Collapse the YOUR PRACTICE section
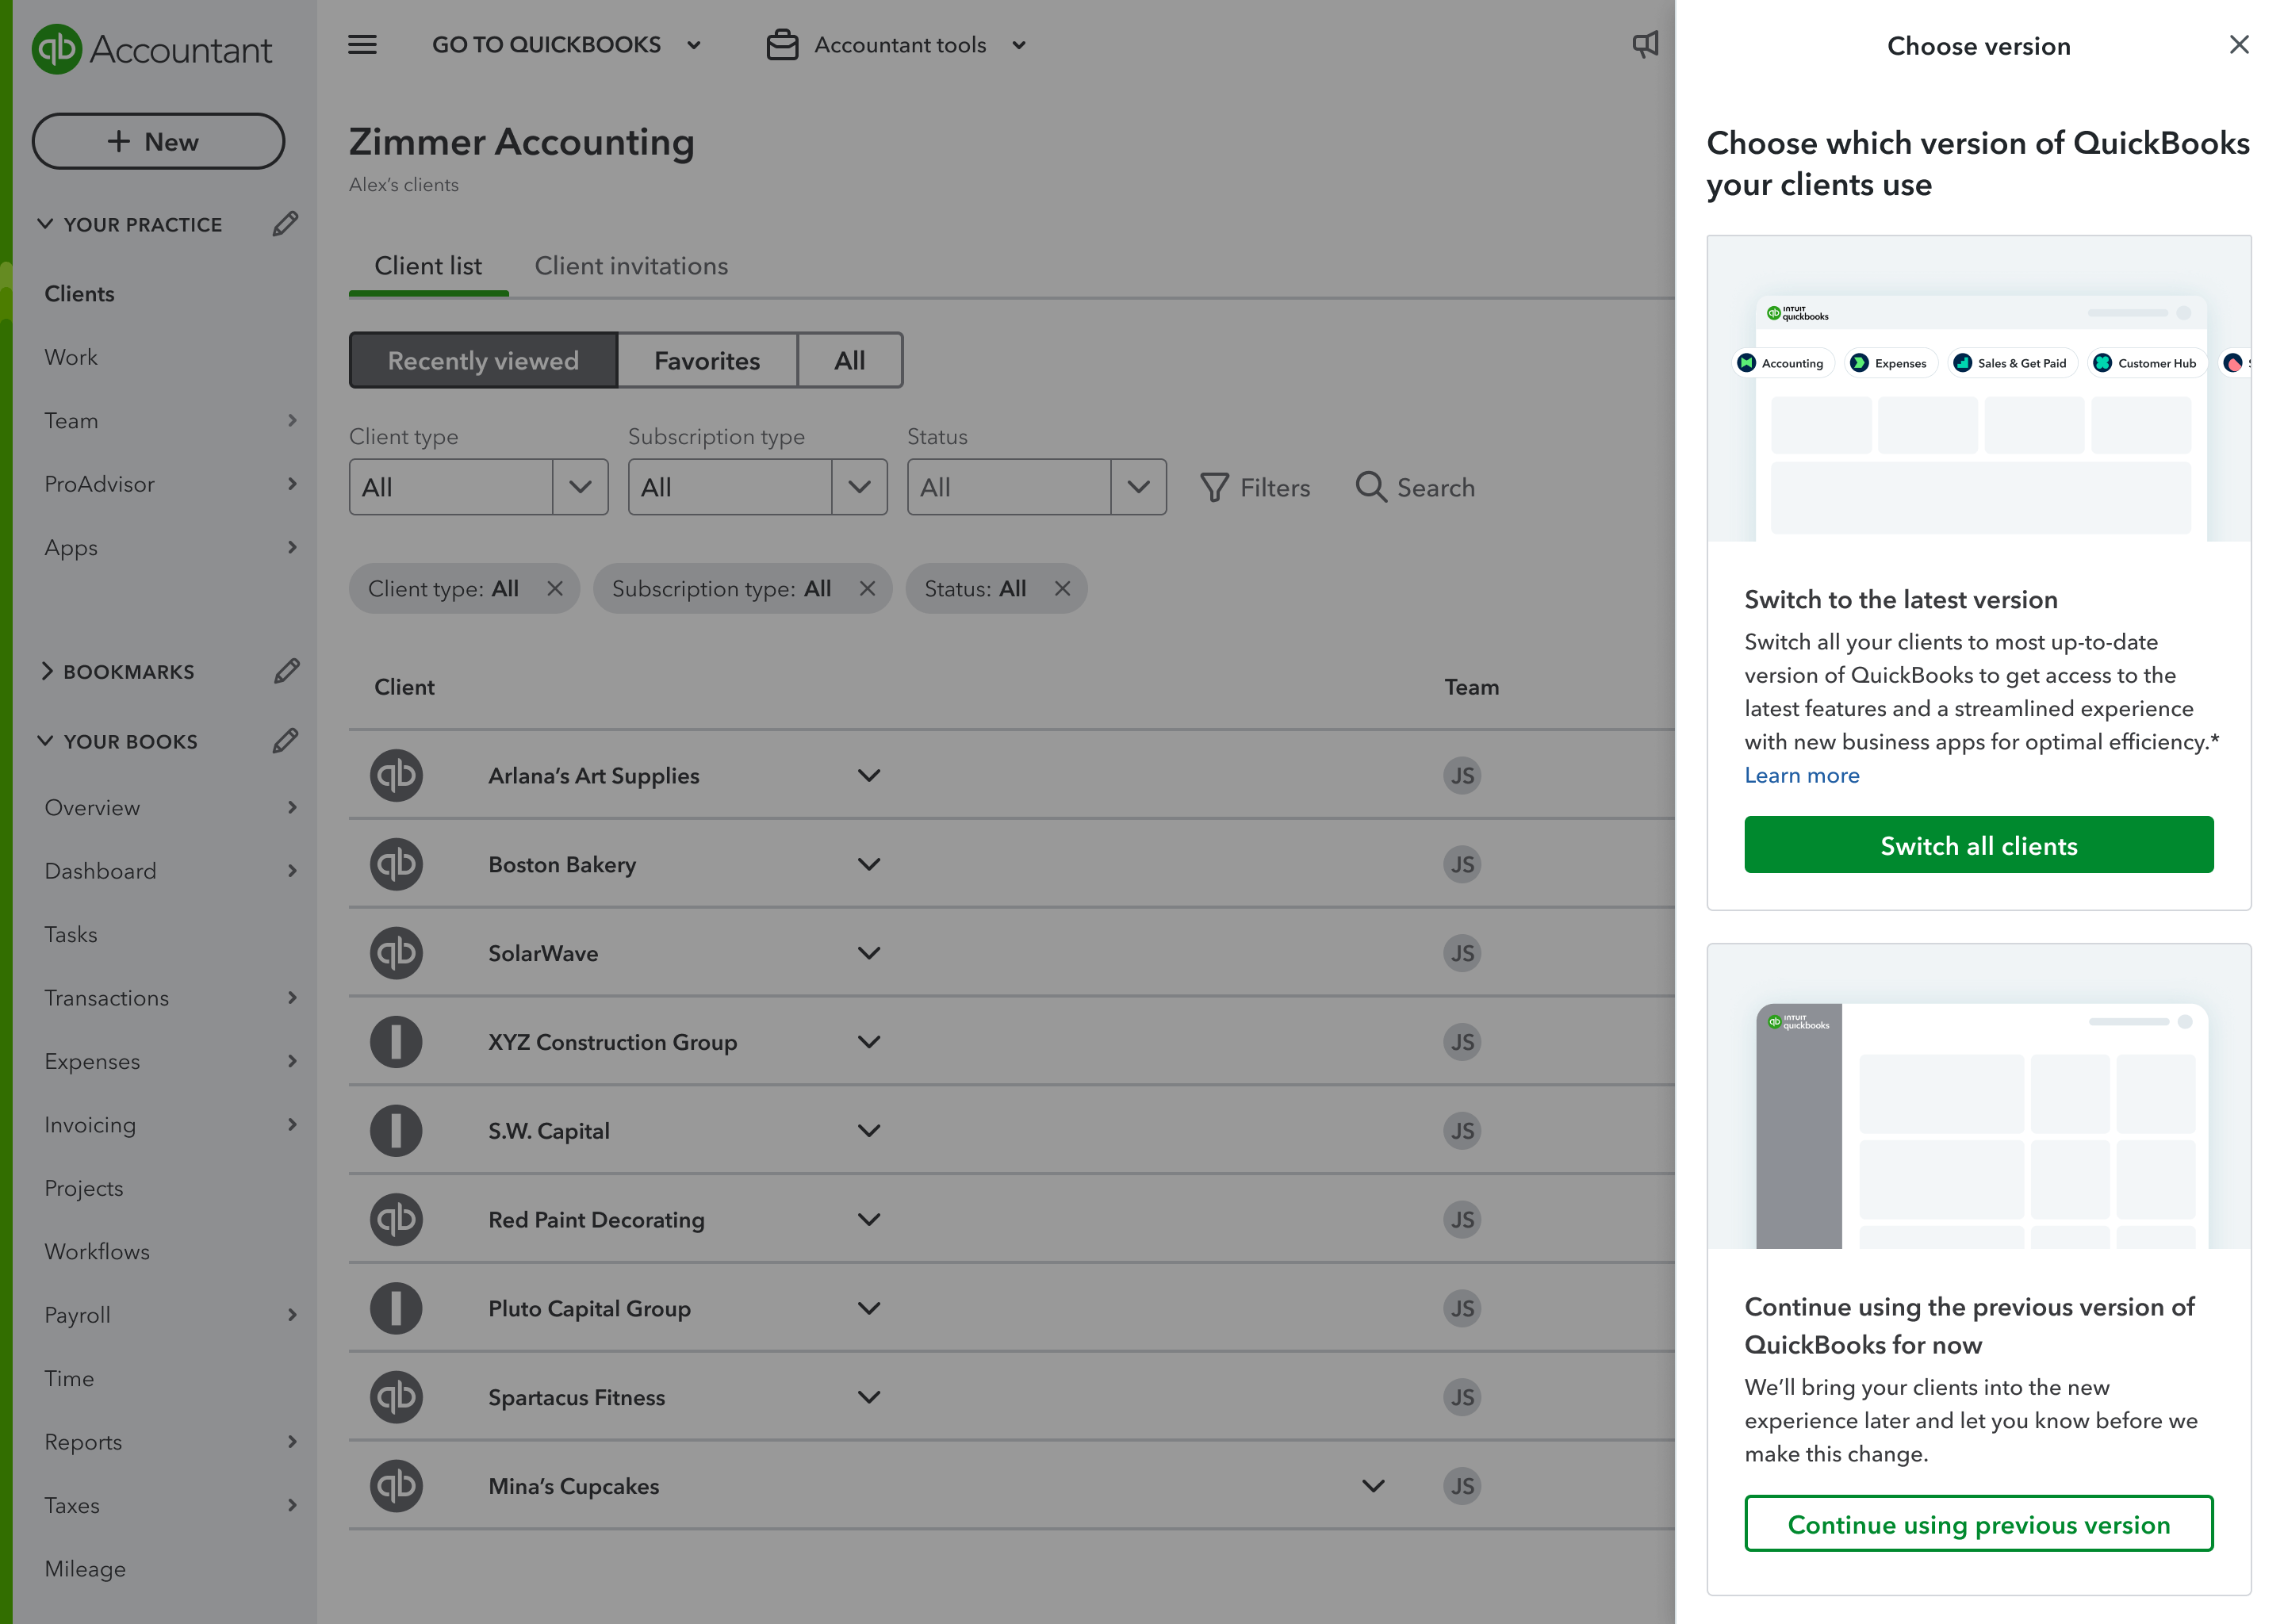2284x1624 pixels. point(45,224)
